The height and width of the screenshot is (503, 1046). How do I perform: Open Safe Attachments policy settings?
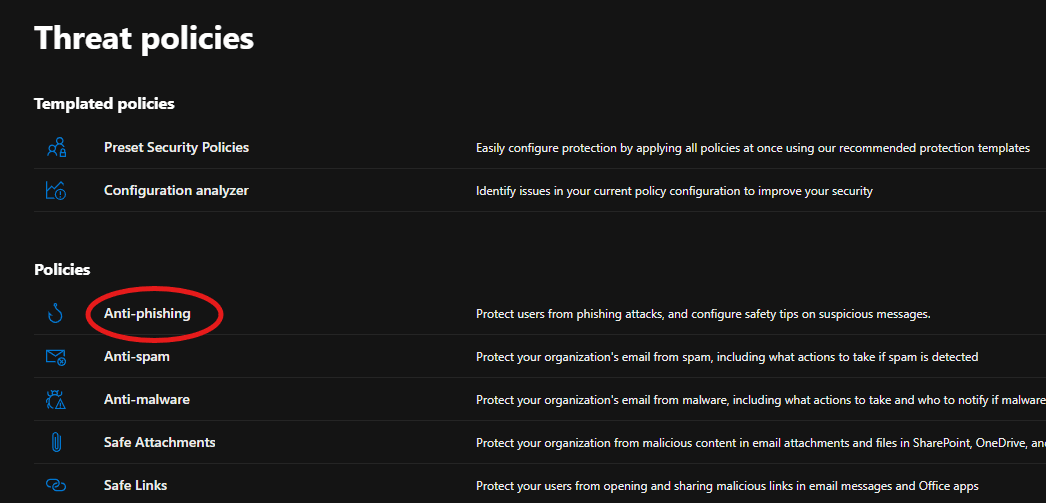[159, 442]
